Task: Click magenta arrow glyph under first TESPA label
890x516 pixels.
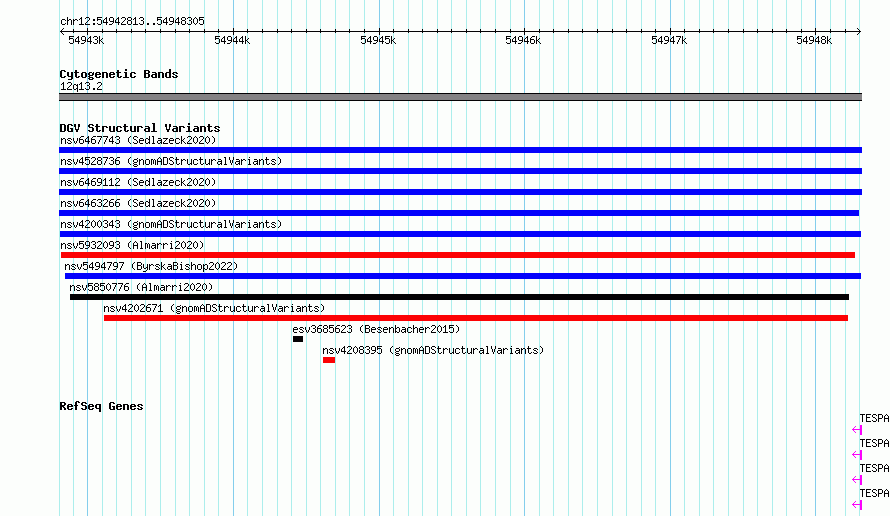Action: coord(857,430)
